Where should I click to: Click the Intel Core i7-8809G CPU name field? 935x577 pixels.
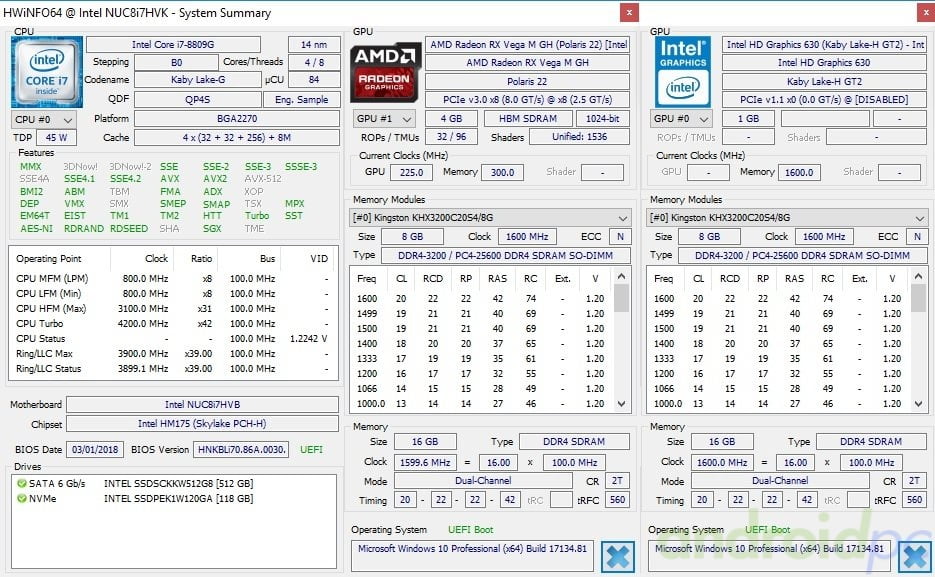click(x=172, y=45)
